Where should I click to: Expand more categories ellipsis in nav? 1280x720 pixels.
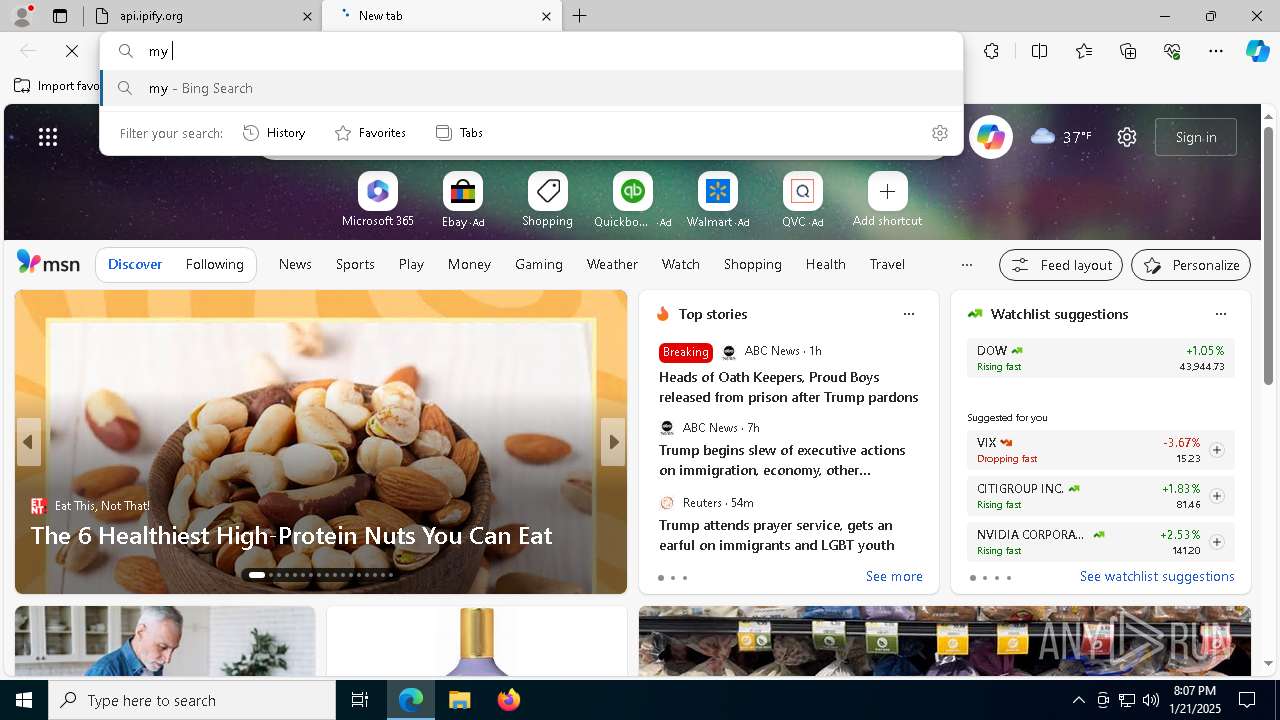tap(966, 265)
